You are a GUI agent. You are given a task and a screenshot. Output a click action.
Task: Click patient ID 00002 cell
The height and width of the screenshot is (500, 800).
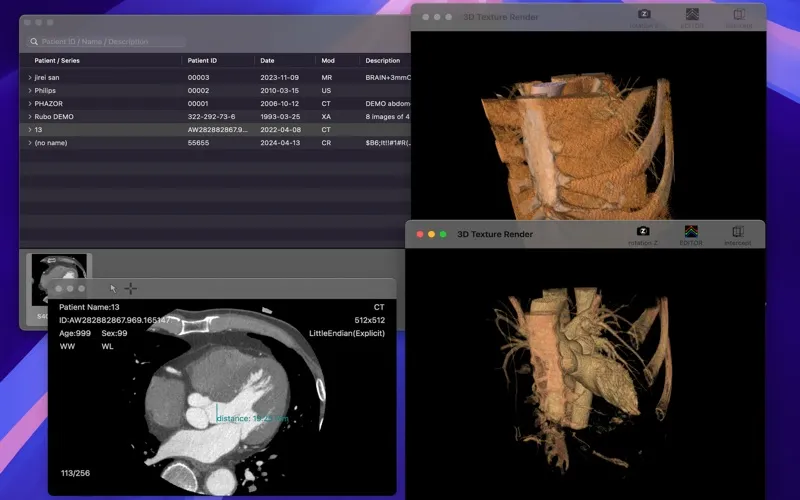198,90
